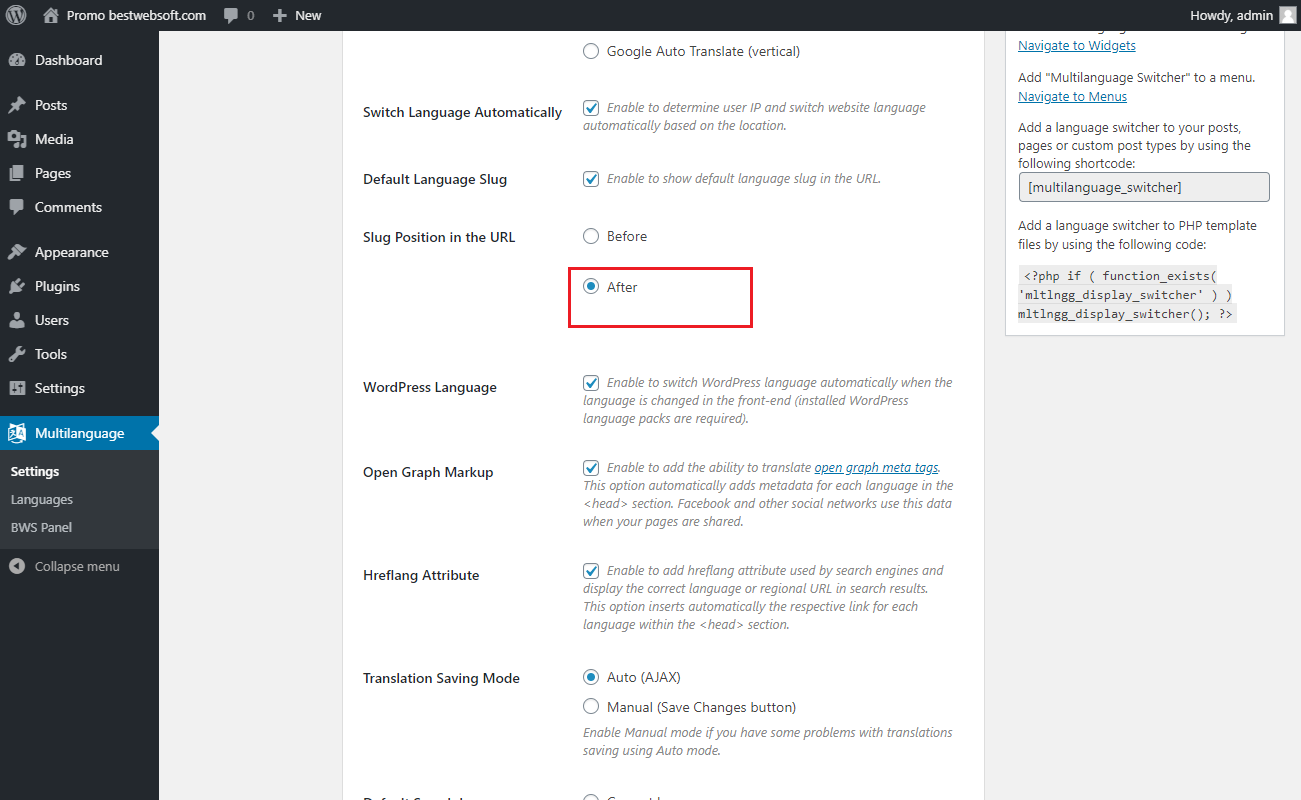Toggle Switch Language Automatically checkbox
Screen dimensions: 1301x800
pos(591,108)
